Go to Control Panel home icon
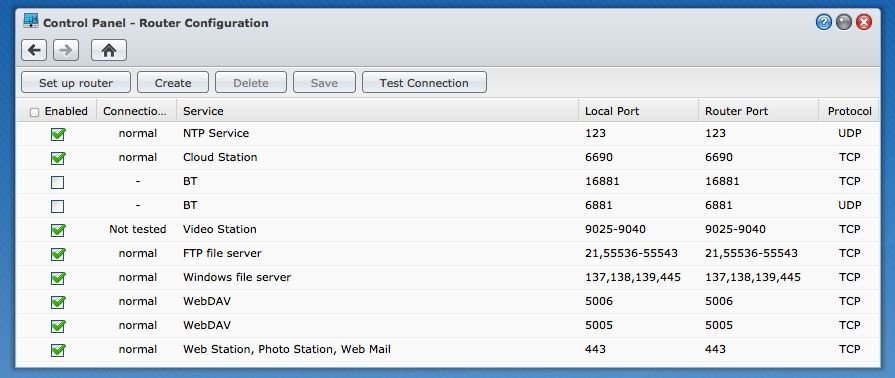 pyautogui.click(x=109, y=50)
